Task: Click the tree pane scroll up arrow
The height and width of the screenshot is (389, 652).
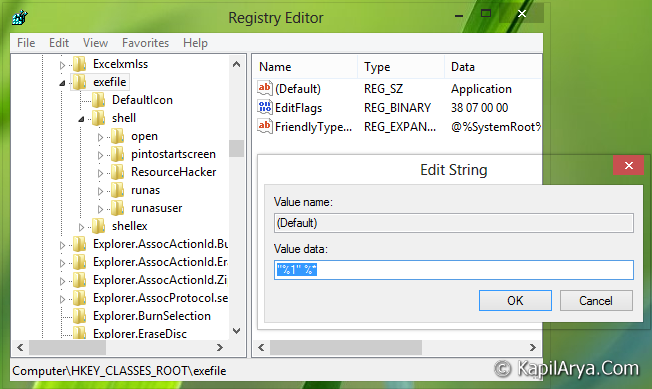Action: (237, 64)
